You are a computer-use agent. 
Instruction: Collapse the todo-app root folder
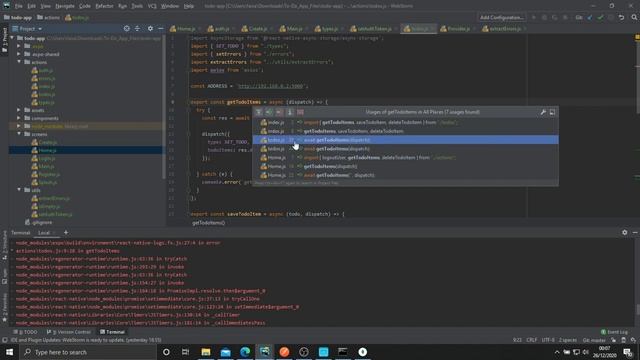(12, 38)
